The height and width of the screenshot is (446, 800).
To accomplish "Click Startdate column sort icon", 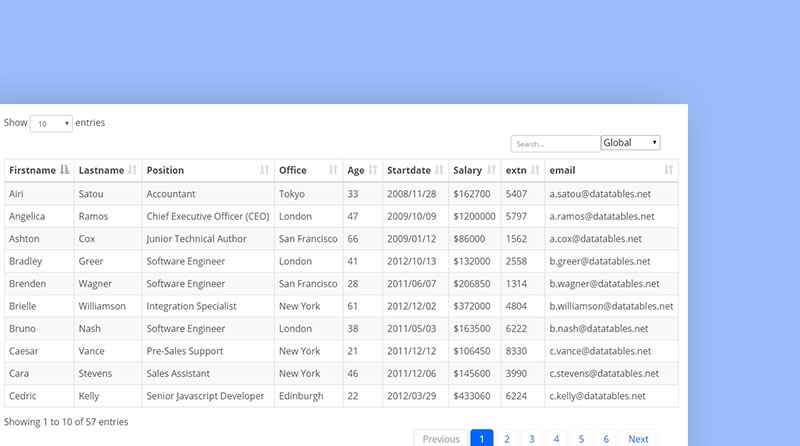I will tap(439, 170).
